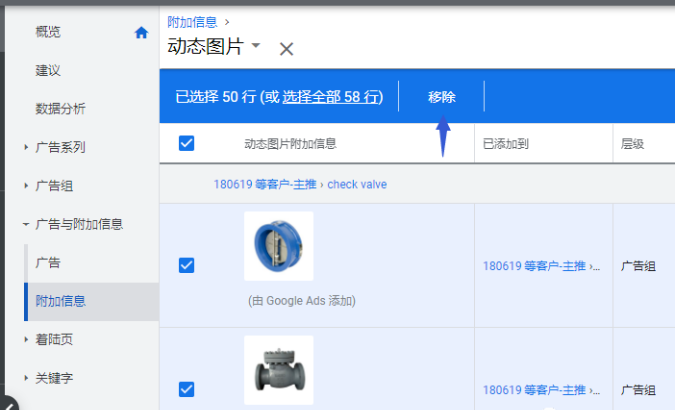
Task: Uncheck the gray valve row checkbox
Action: coord(186,389)
